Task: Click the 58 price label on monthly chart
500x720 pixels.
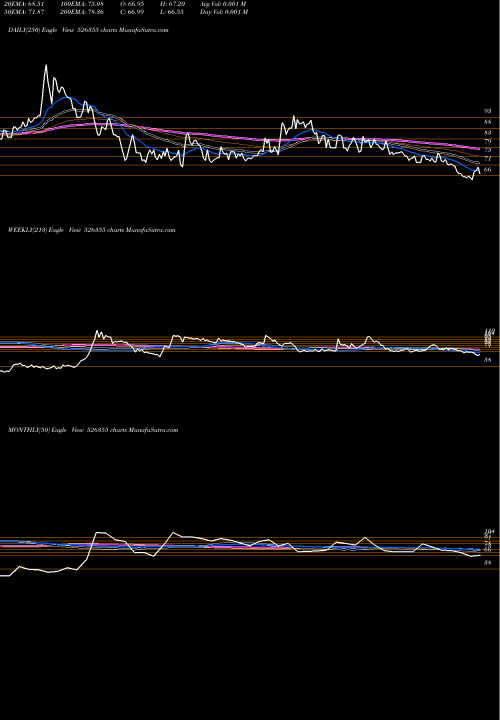Action: pos(488,562)
